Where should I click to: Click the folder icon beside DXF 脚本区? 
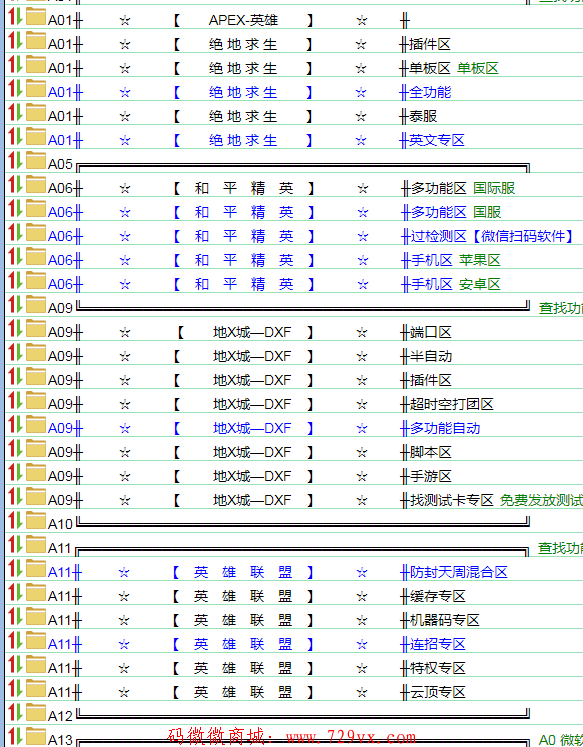click(x=35, y=448)
